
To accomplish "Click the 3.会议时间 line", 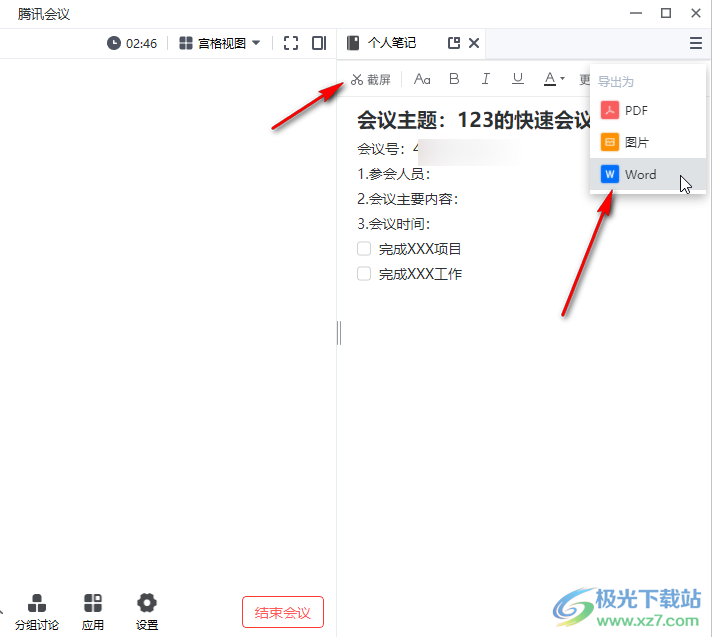I will point(393,224).
